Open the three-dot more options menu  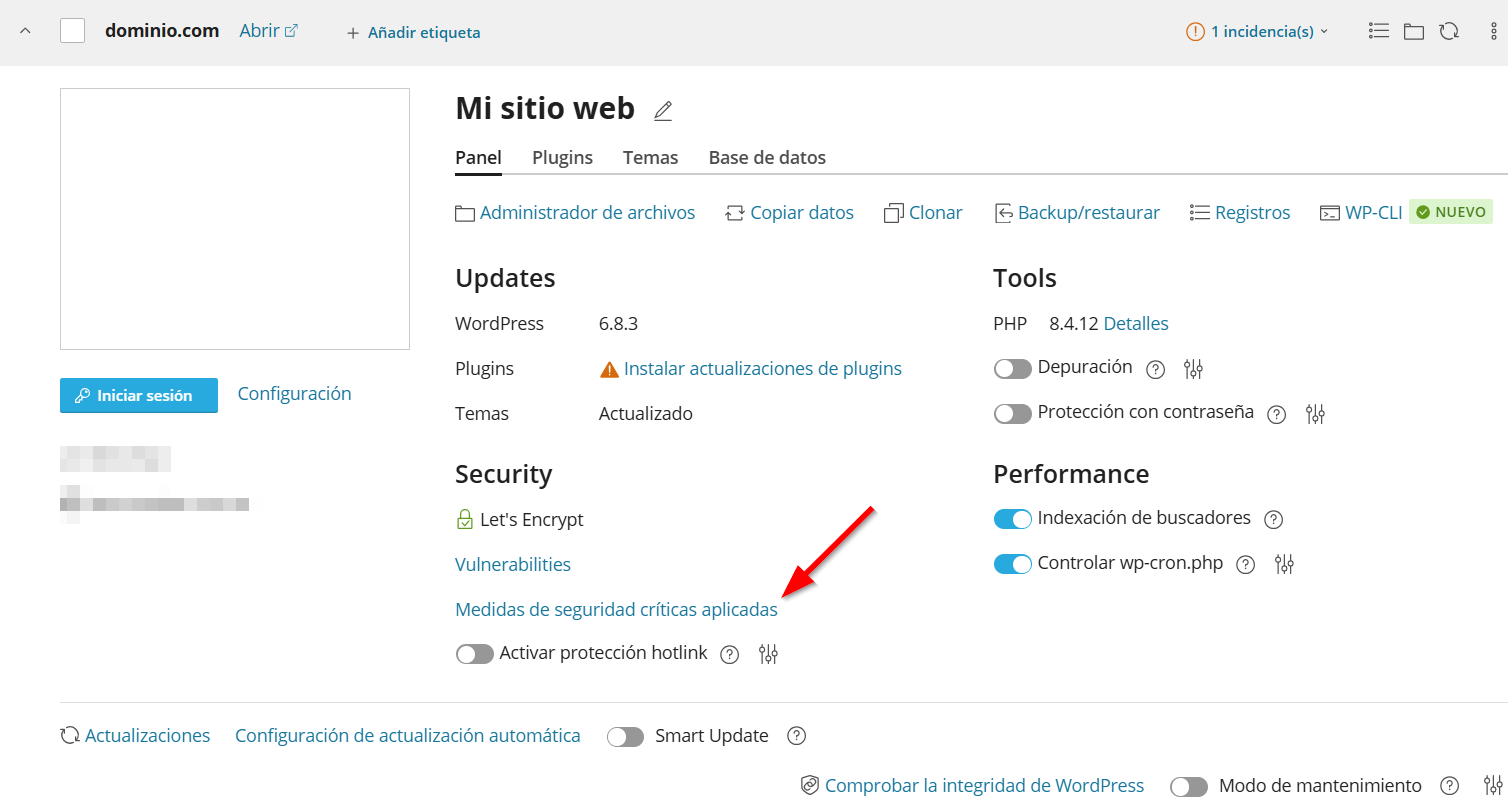point(1493,31)
